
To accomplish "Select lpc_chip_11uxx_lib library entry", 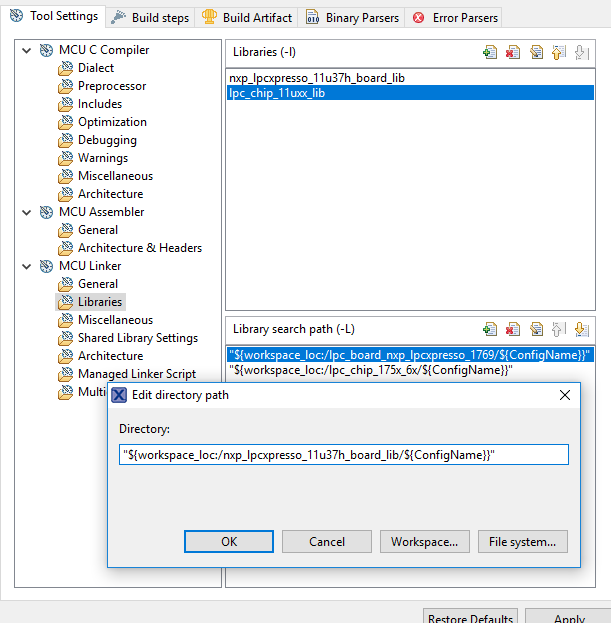I will (x=410, y=93).
